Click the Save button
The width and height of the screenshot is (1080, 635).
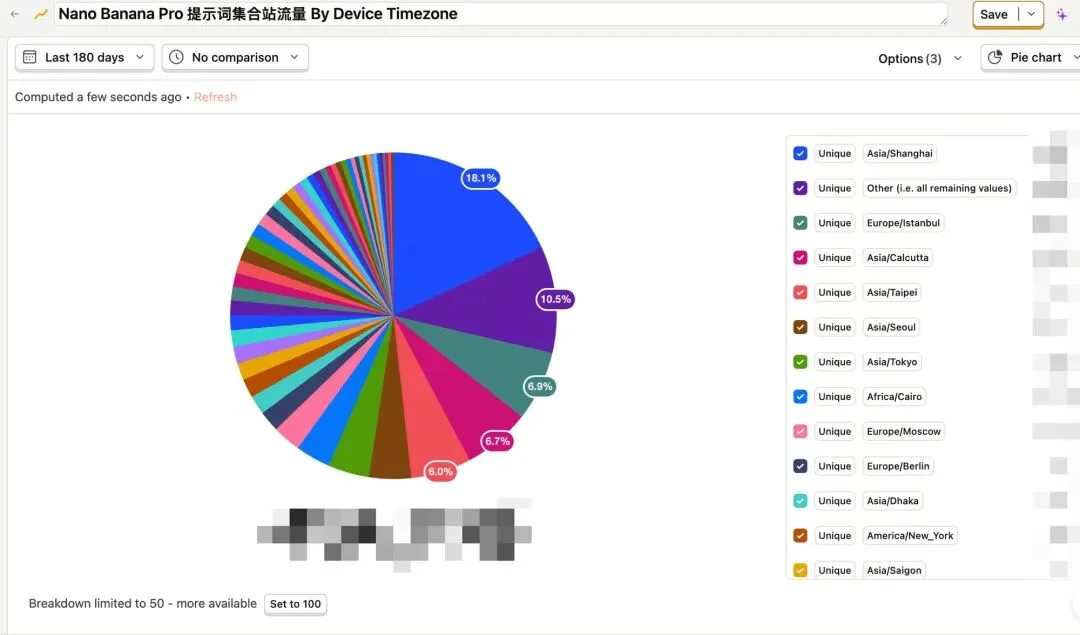(994, 14)
